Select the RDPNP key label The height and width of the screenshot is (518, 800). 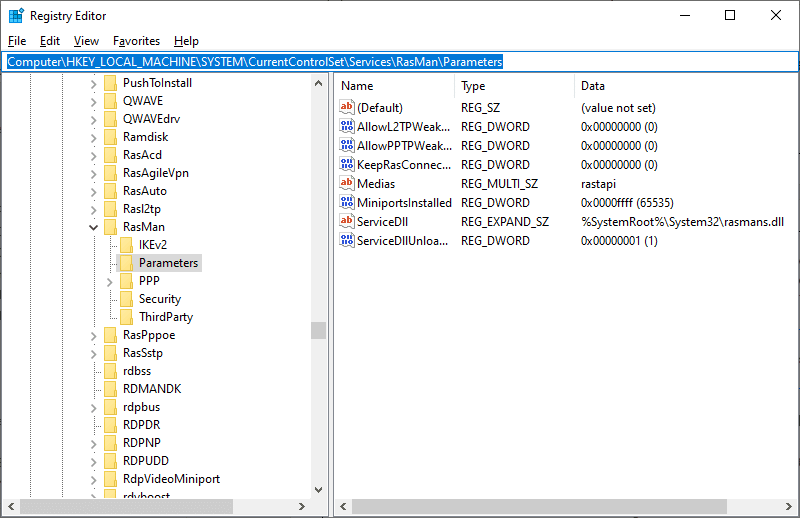142,442
